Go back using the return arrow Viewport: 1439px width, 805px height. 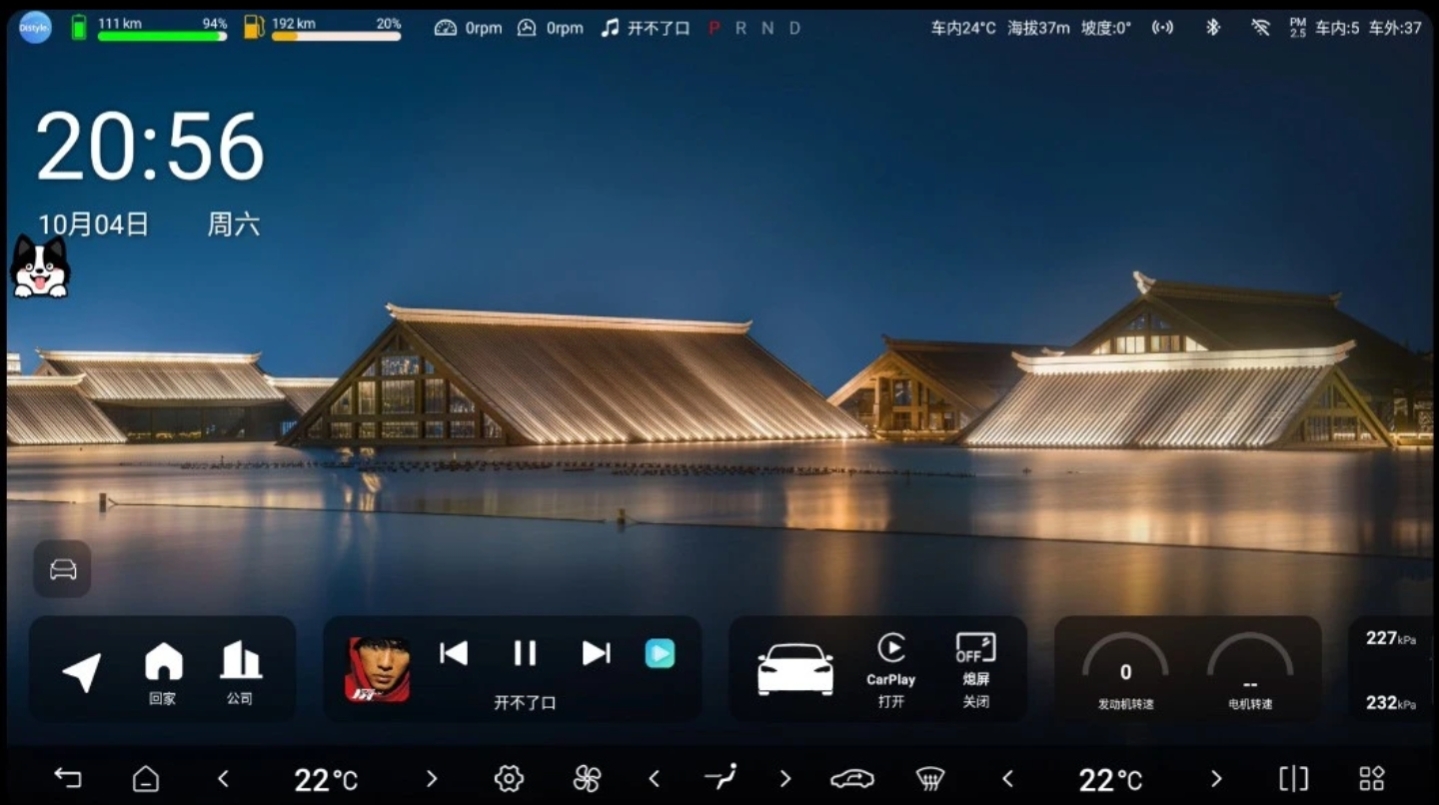(x=67, y=778)
